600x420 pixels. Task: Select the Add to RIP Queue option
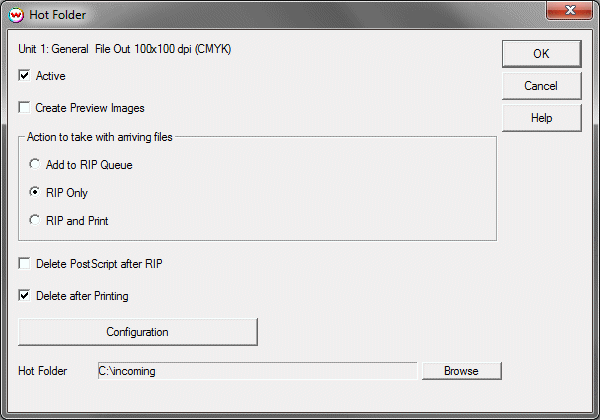pos(36,165)
